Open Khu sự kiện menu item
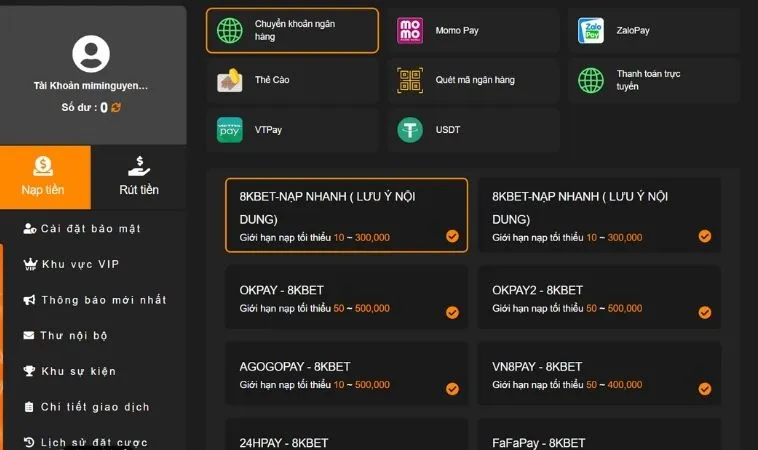 point(70,371)
